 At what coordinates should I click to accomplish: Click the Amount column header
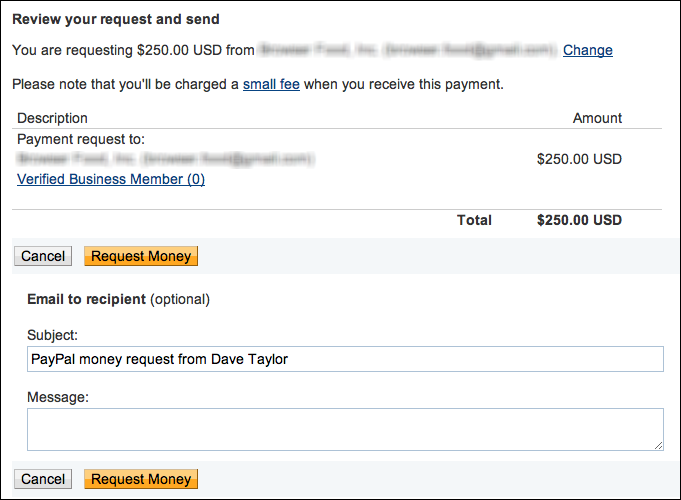pos(597,118)
